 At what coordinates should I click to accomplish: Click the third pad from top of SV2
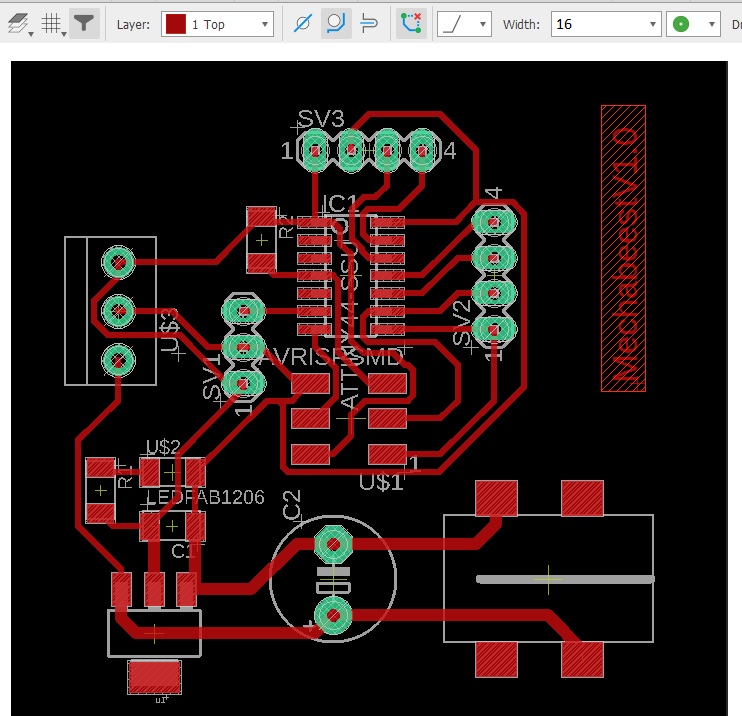click(494, 293)
